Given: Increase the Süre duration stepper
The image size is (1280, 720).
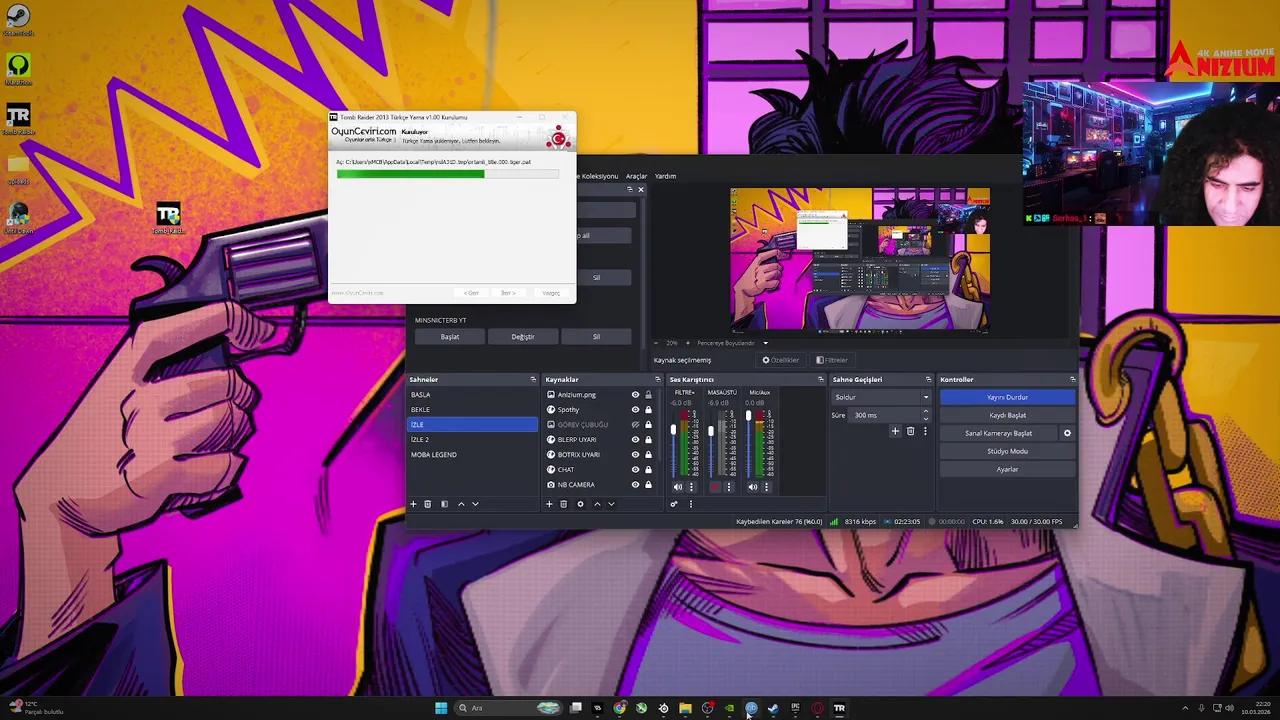Looking at the screenshot, I should pos(925,411).
